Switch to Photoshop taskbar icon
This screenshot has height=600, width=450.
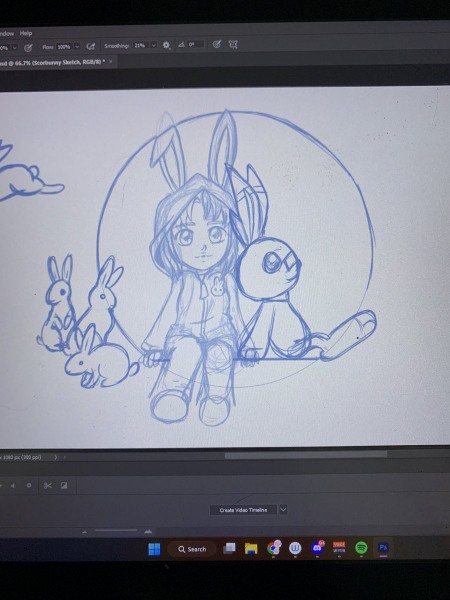383,548
